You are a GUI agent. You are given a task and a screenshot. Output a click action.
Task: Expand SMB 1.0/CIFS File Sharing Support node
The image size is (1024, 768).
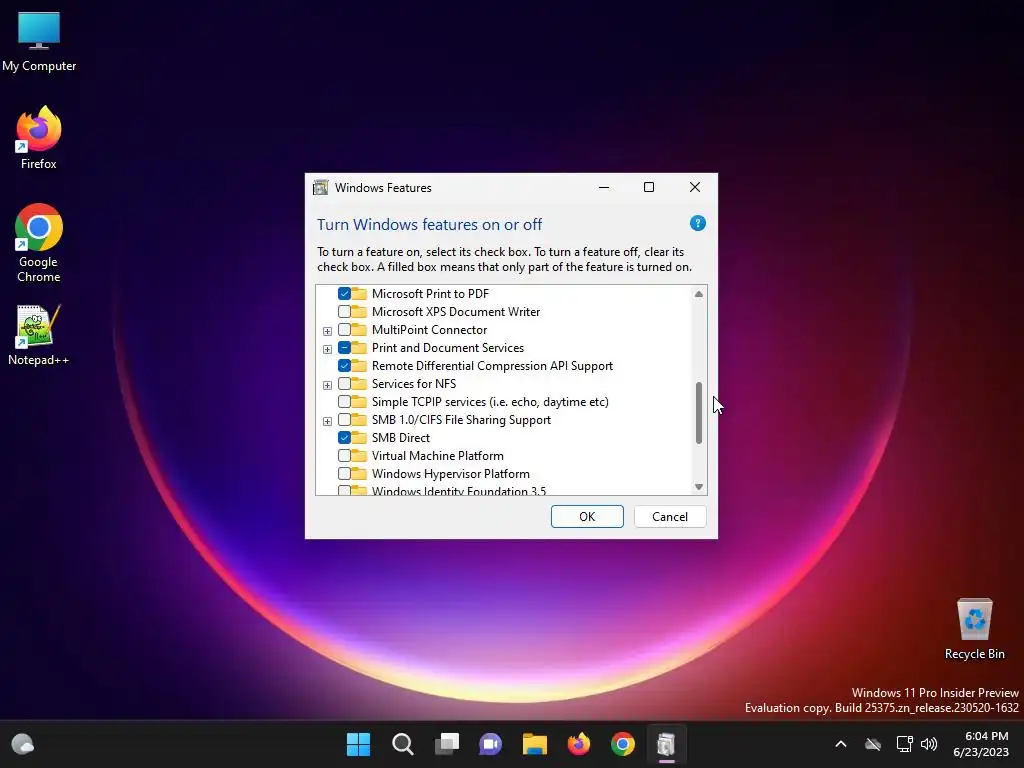point(327,421)
